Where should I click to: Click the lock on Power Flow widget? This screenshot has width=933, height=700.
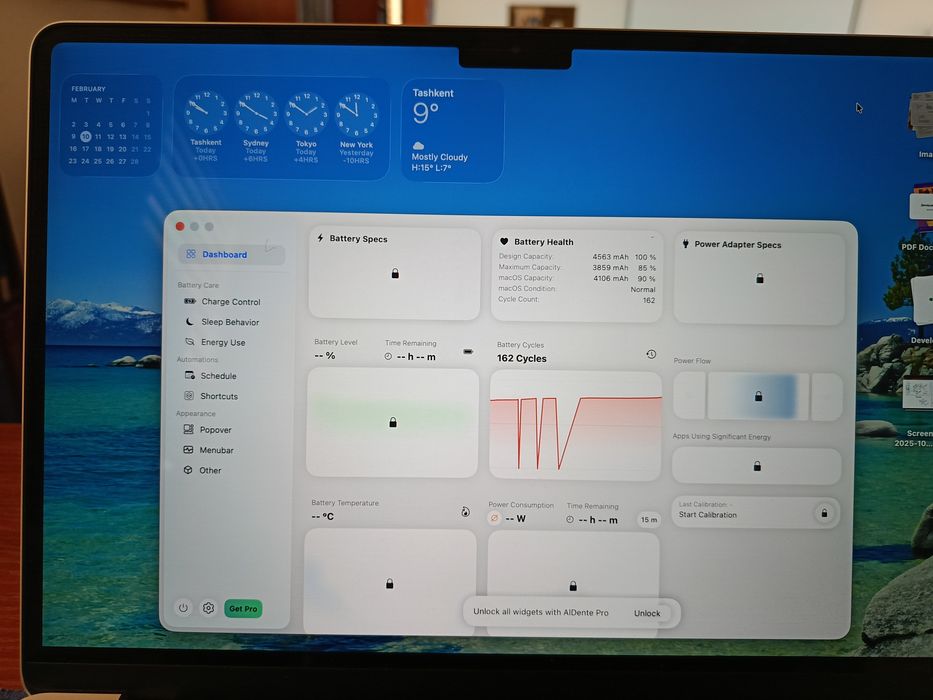(758, 396)
